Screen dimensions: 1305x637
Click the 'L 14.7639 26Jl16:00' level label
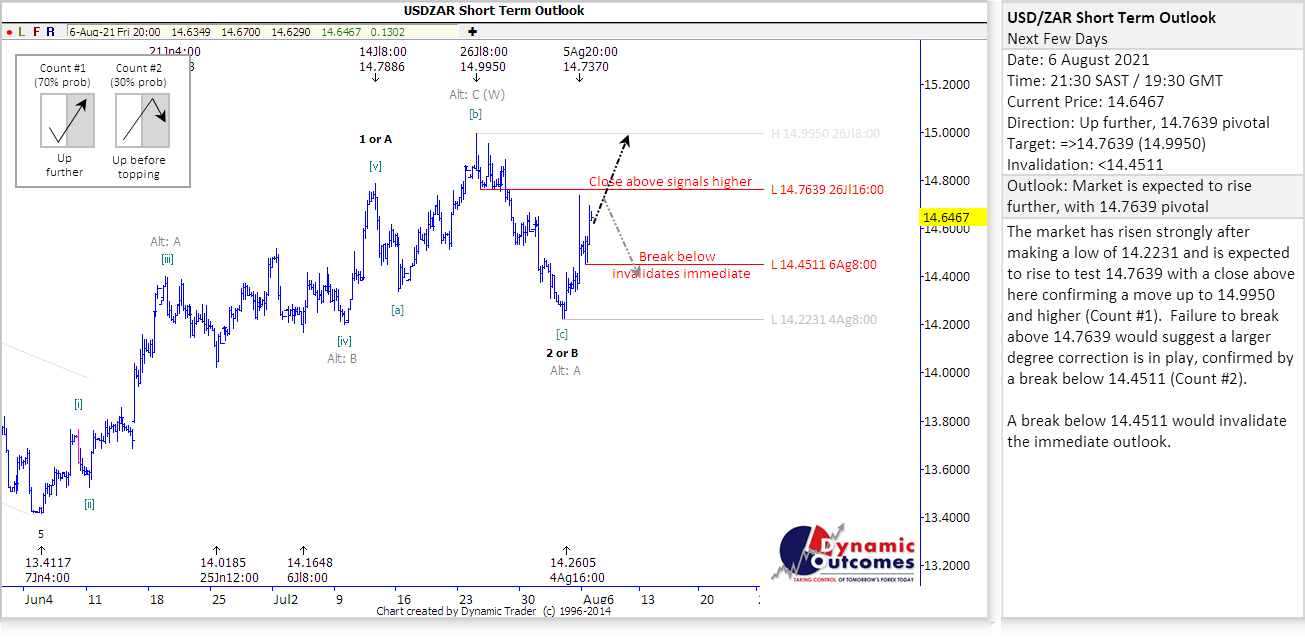[827, 189]
